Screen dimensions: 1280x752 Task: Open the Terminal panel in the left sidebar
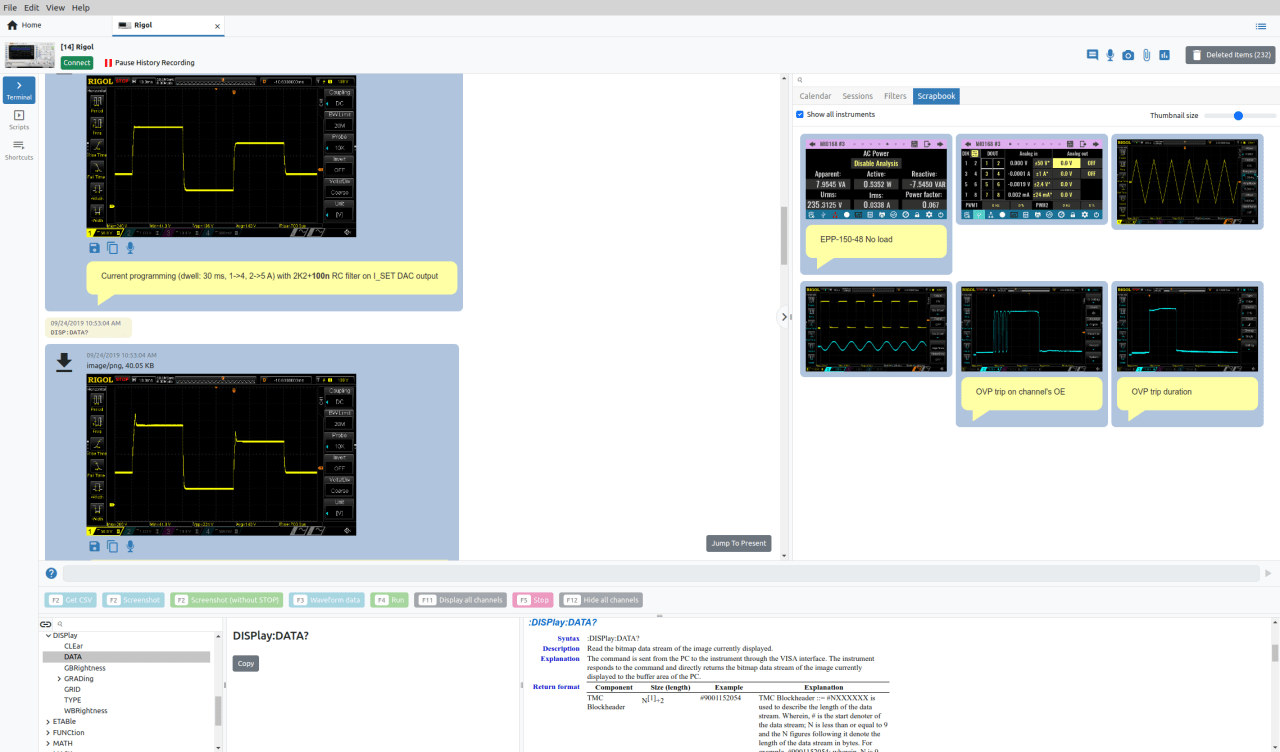(x=18, y=90)
